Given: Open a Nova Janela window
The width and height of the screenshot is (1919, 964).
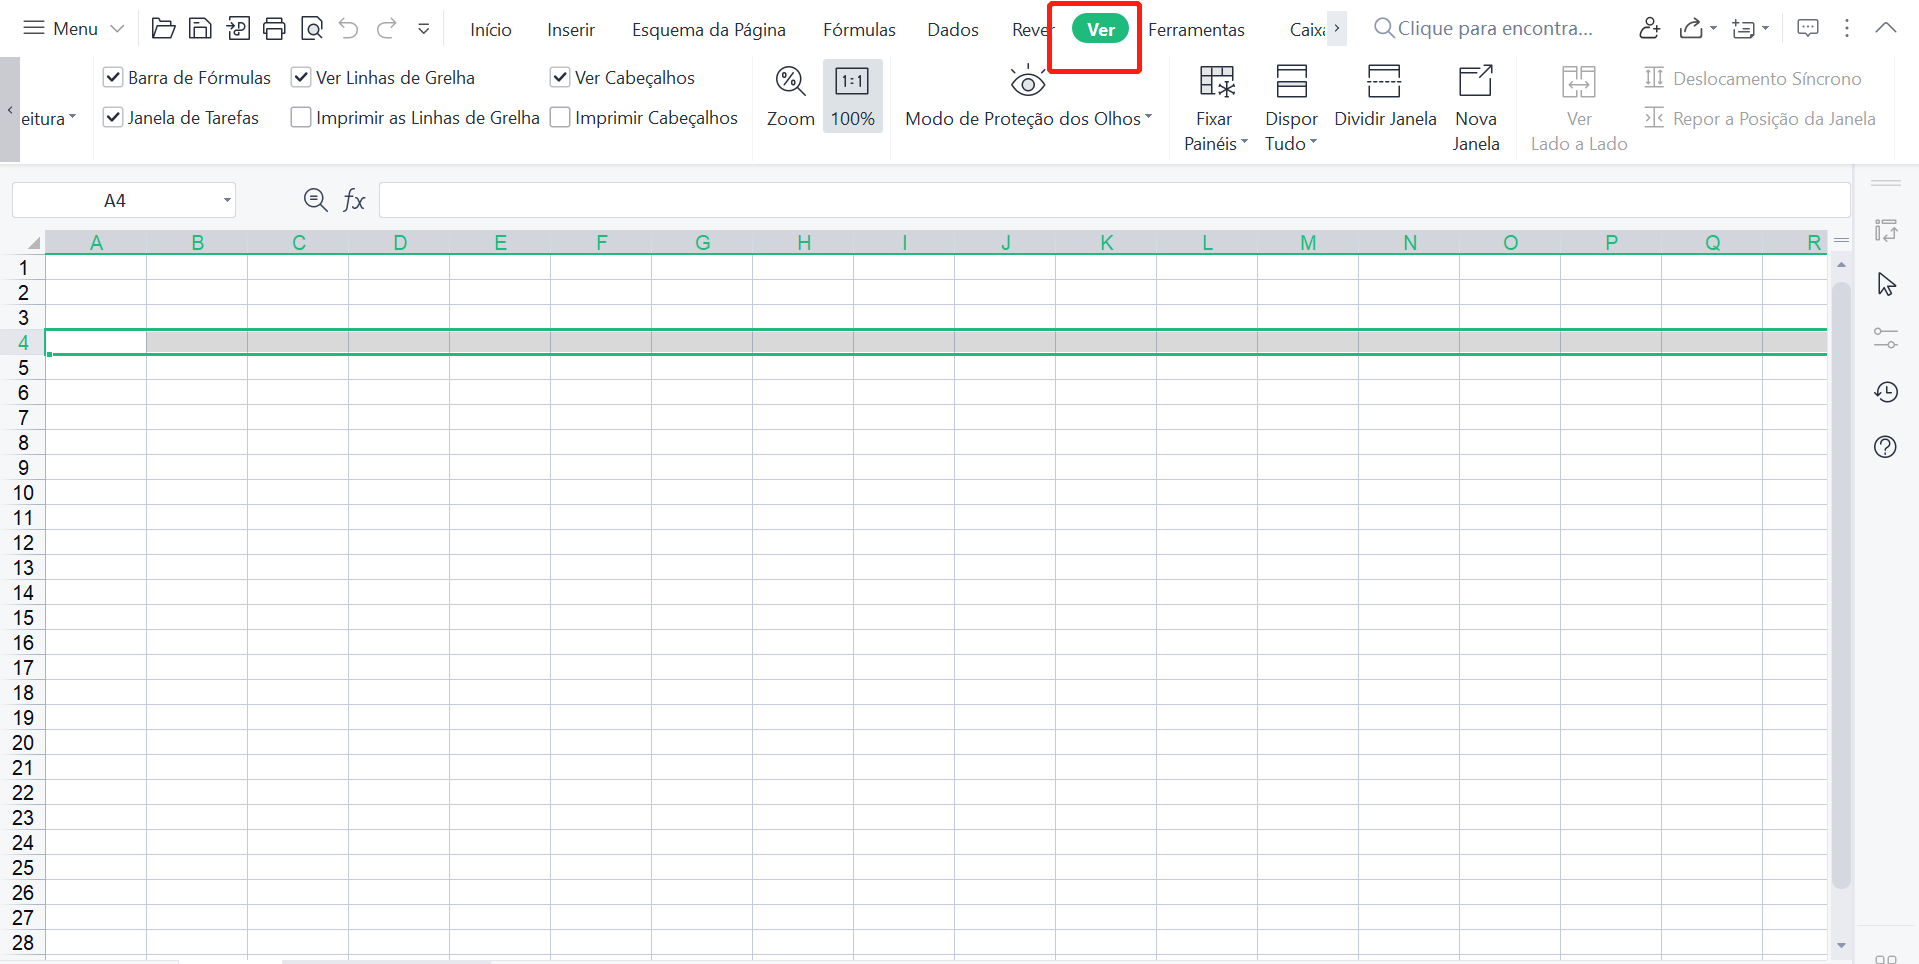Looking at the screenshot, I should tap(1475, 81).
